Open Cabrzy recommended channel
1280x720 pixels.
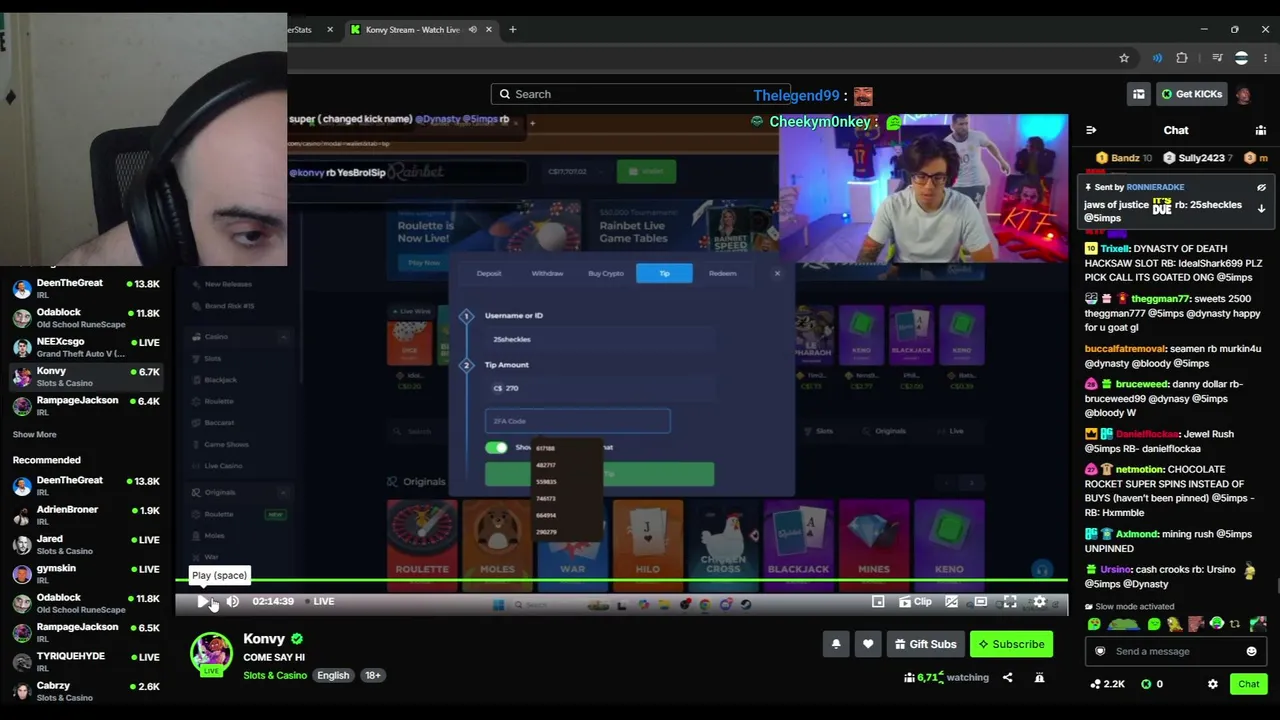point(86,691)
